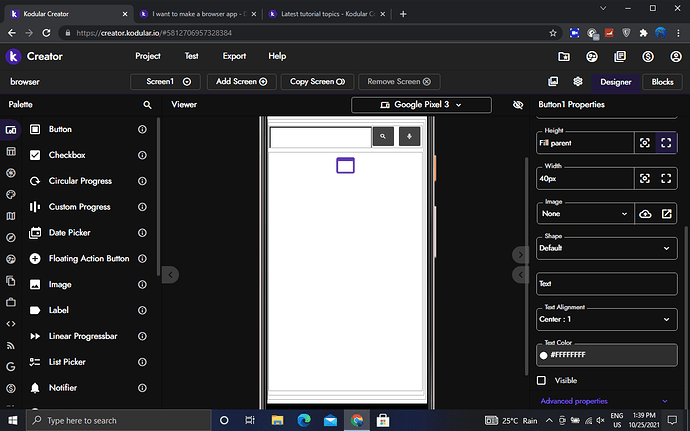Screen dimensions: 690x431
Task: Open the User Interface palette category
Action: click(11, 130)
